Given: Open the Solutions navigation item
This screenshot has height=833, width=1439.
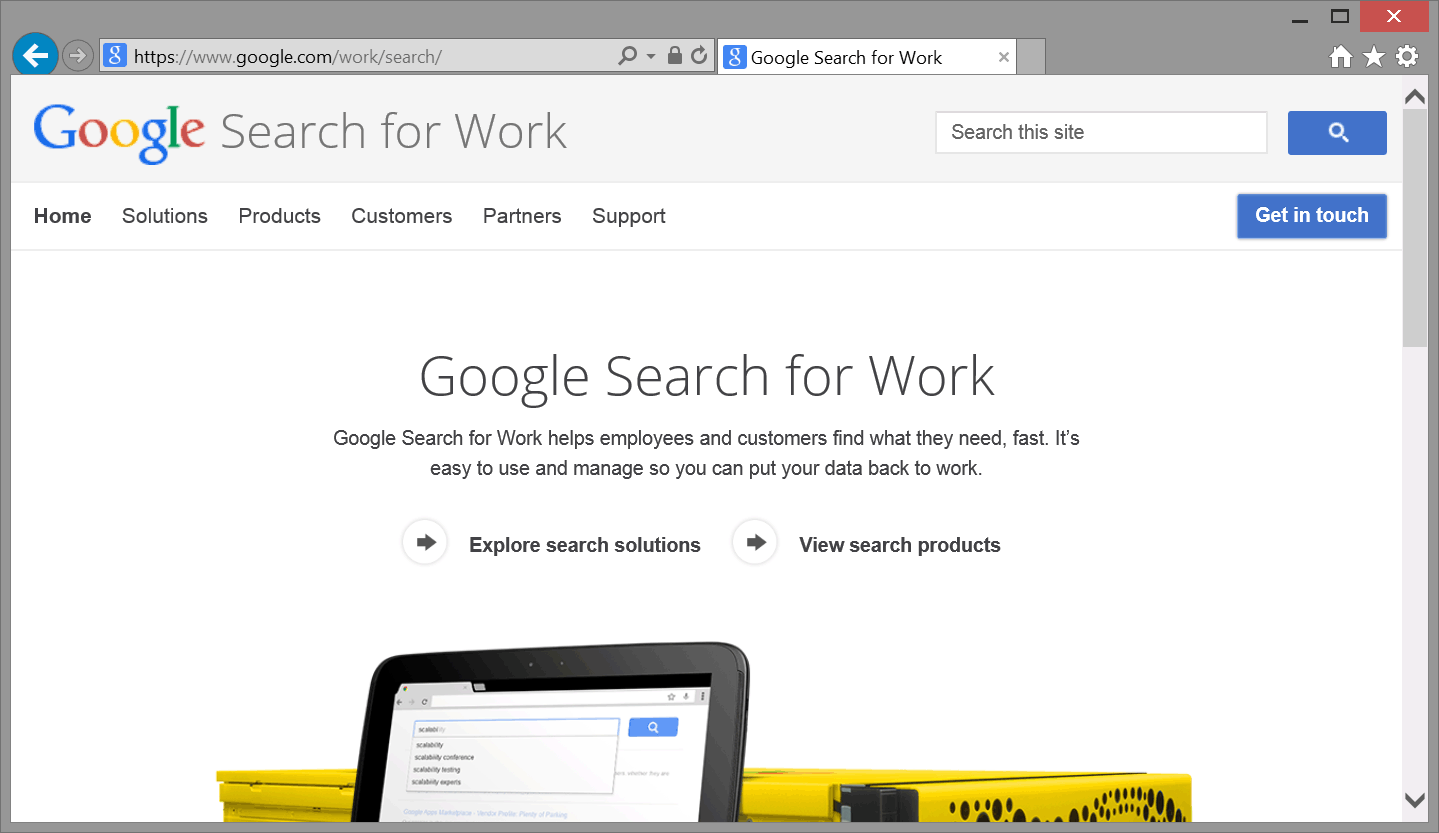Looking at the screenshot, I should pos(165,216).
